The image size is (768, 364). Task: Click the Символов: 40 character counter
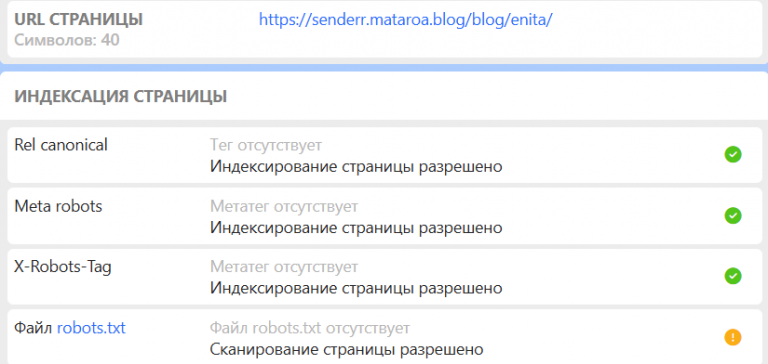[67, 40]
